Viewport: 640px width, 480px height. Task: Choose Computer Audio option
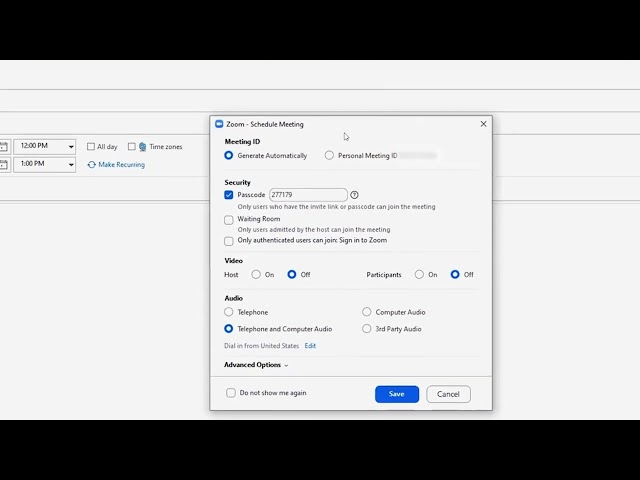click(x=367, y=312)
